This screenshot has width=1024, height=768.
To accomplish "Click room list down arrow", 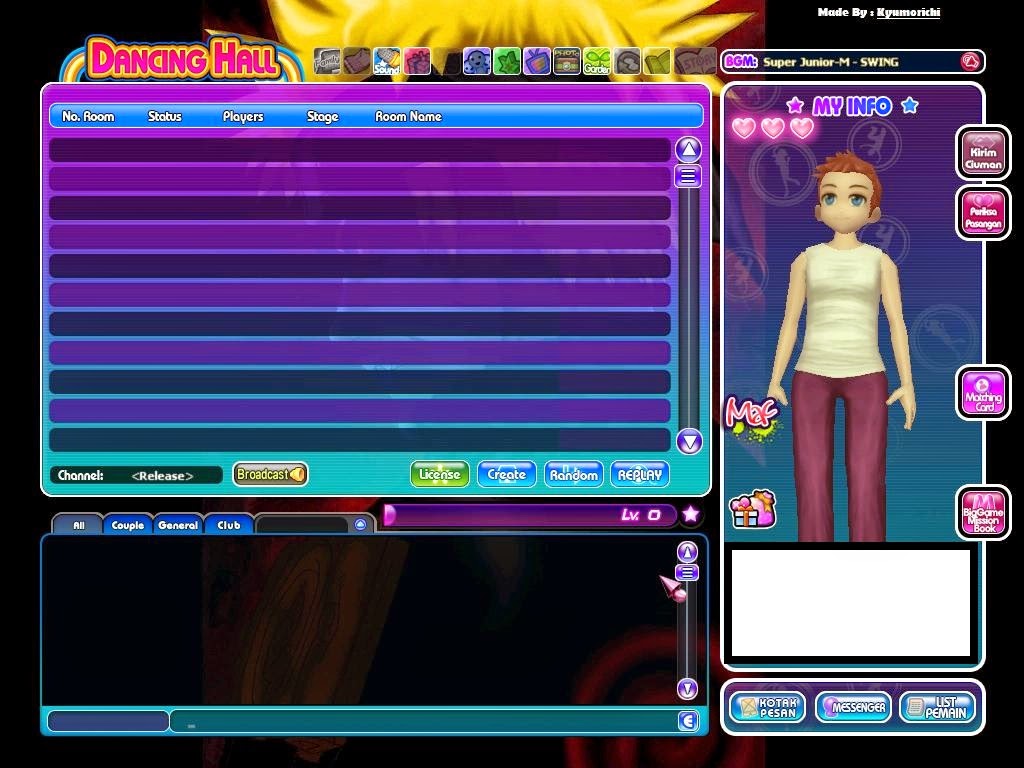I will (689, 442).
